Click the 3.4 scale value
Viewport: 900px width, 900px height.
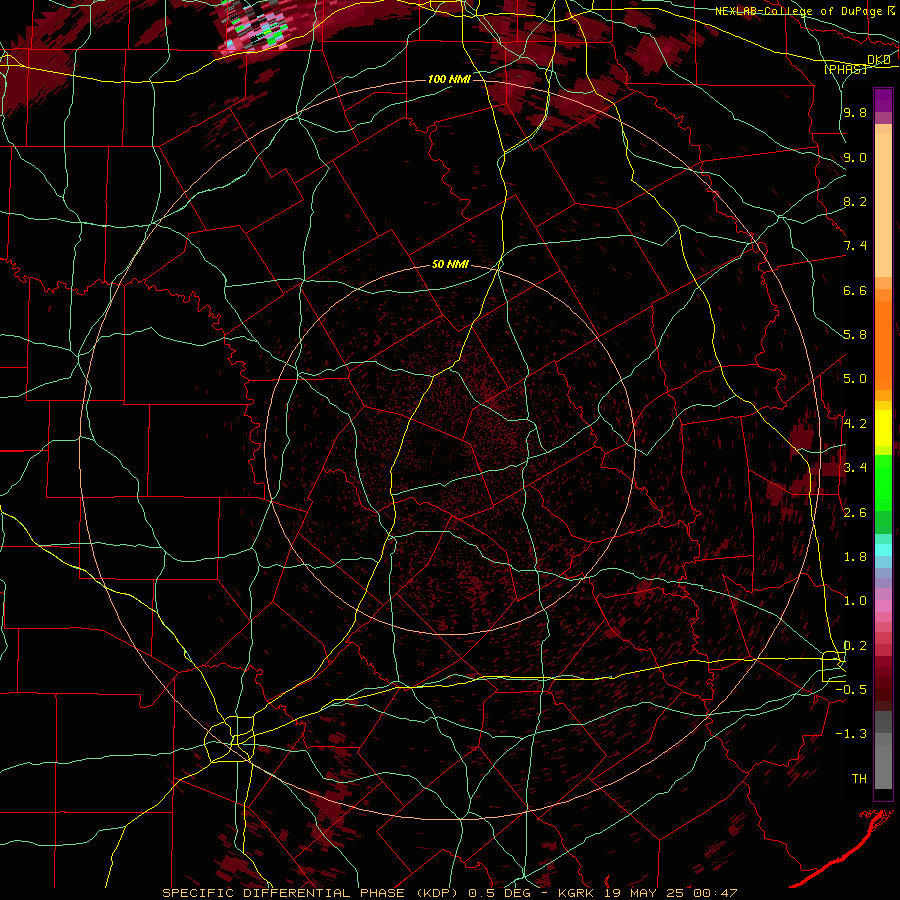[x=855, y=468]
